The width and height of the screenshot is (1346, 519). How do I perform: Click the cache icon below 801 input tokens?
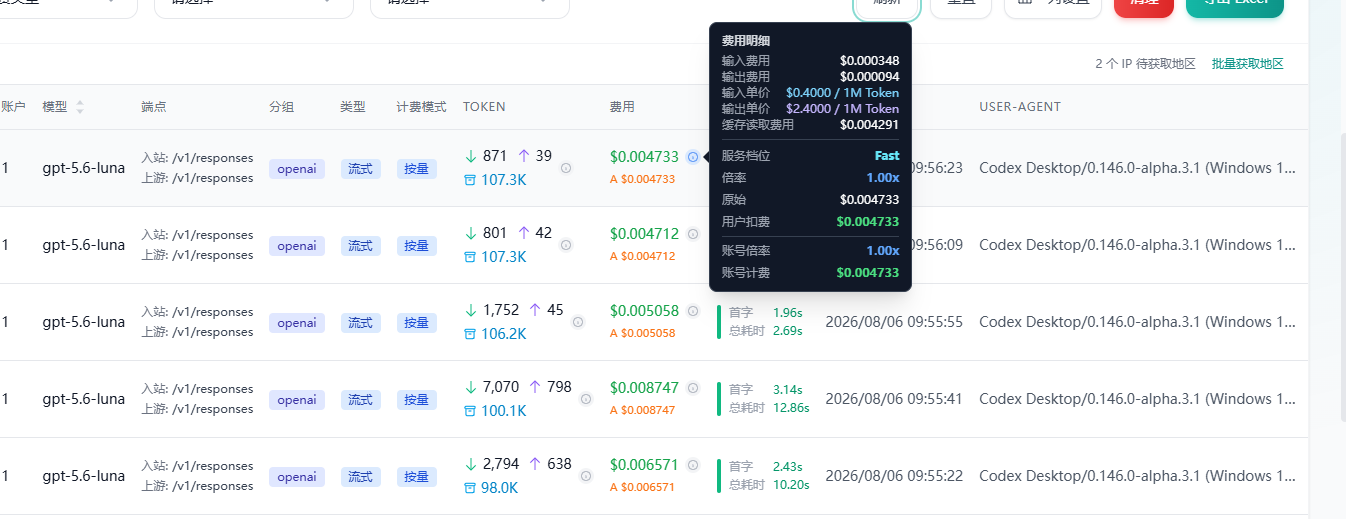pyautogui.click(x=470, y=257)
